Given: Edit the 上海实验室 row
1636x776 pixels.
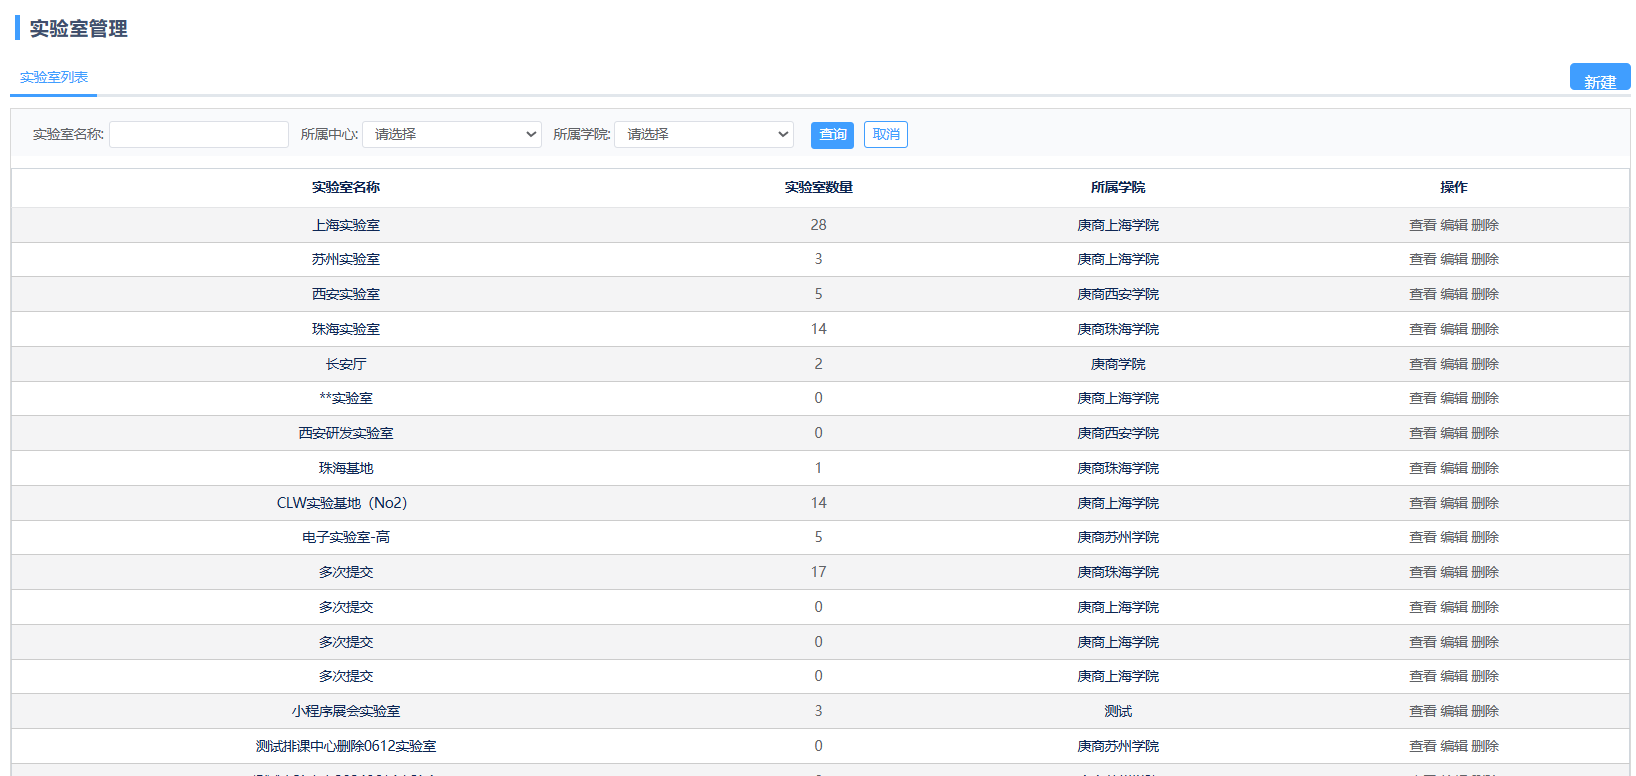Looking at the screenshot, I should [x=1454, y=225].
